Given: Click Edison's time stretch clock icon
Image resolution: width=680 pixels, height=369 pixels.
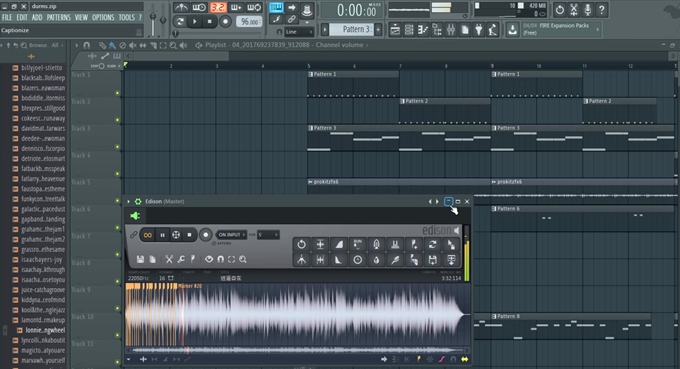Looking at the screenshot, I should 358,260.
